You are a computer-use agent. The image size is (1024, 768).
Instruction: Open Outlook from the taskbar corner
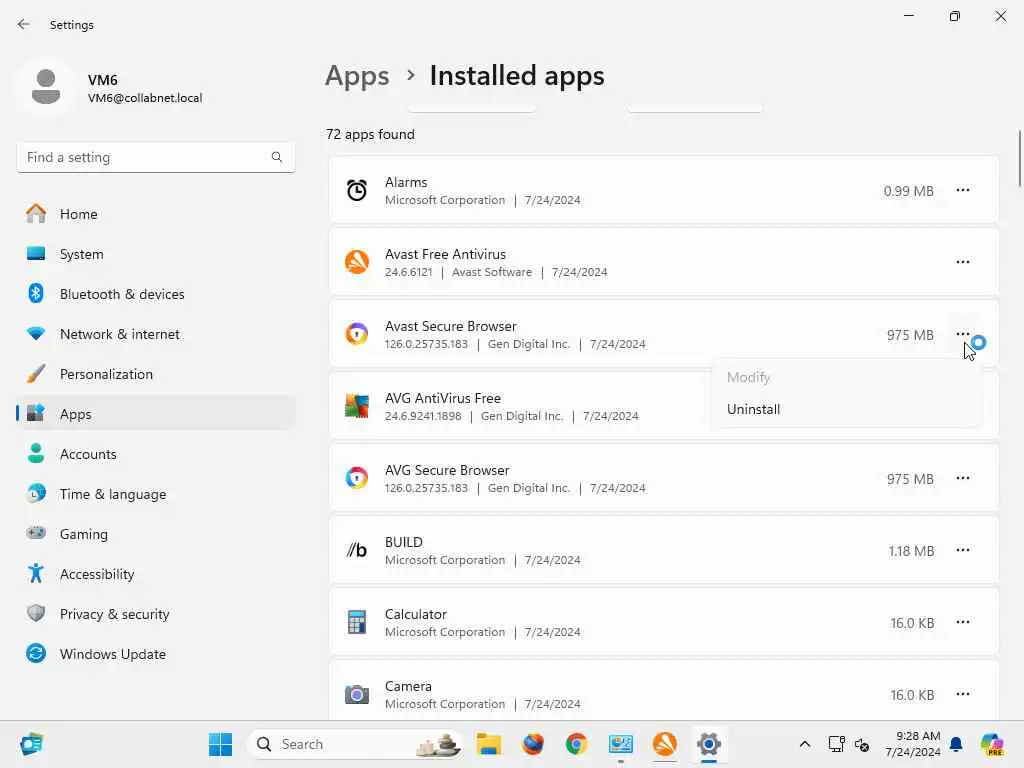(31, 744)
